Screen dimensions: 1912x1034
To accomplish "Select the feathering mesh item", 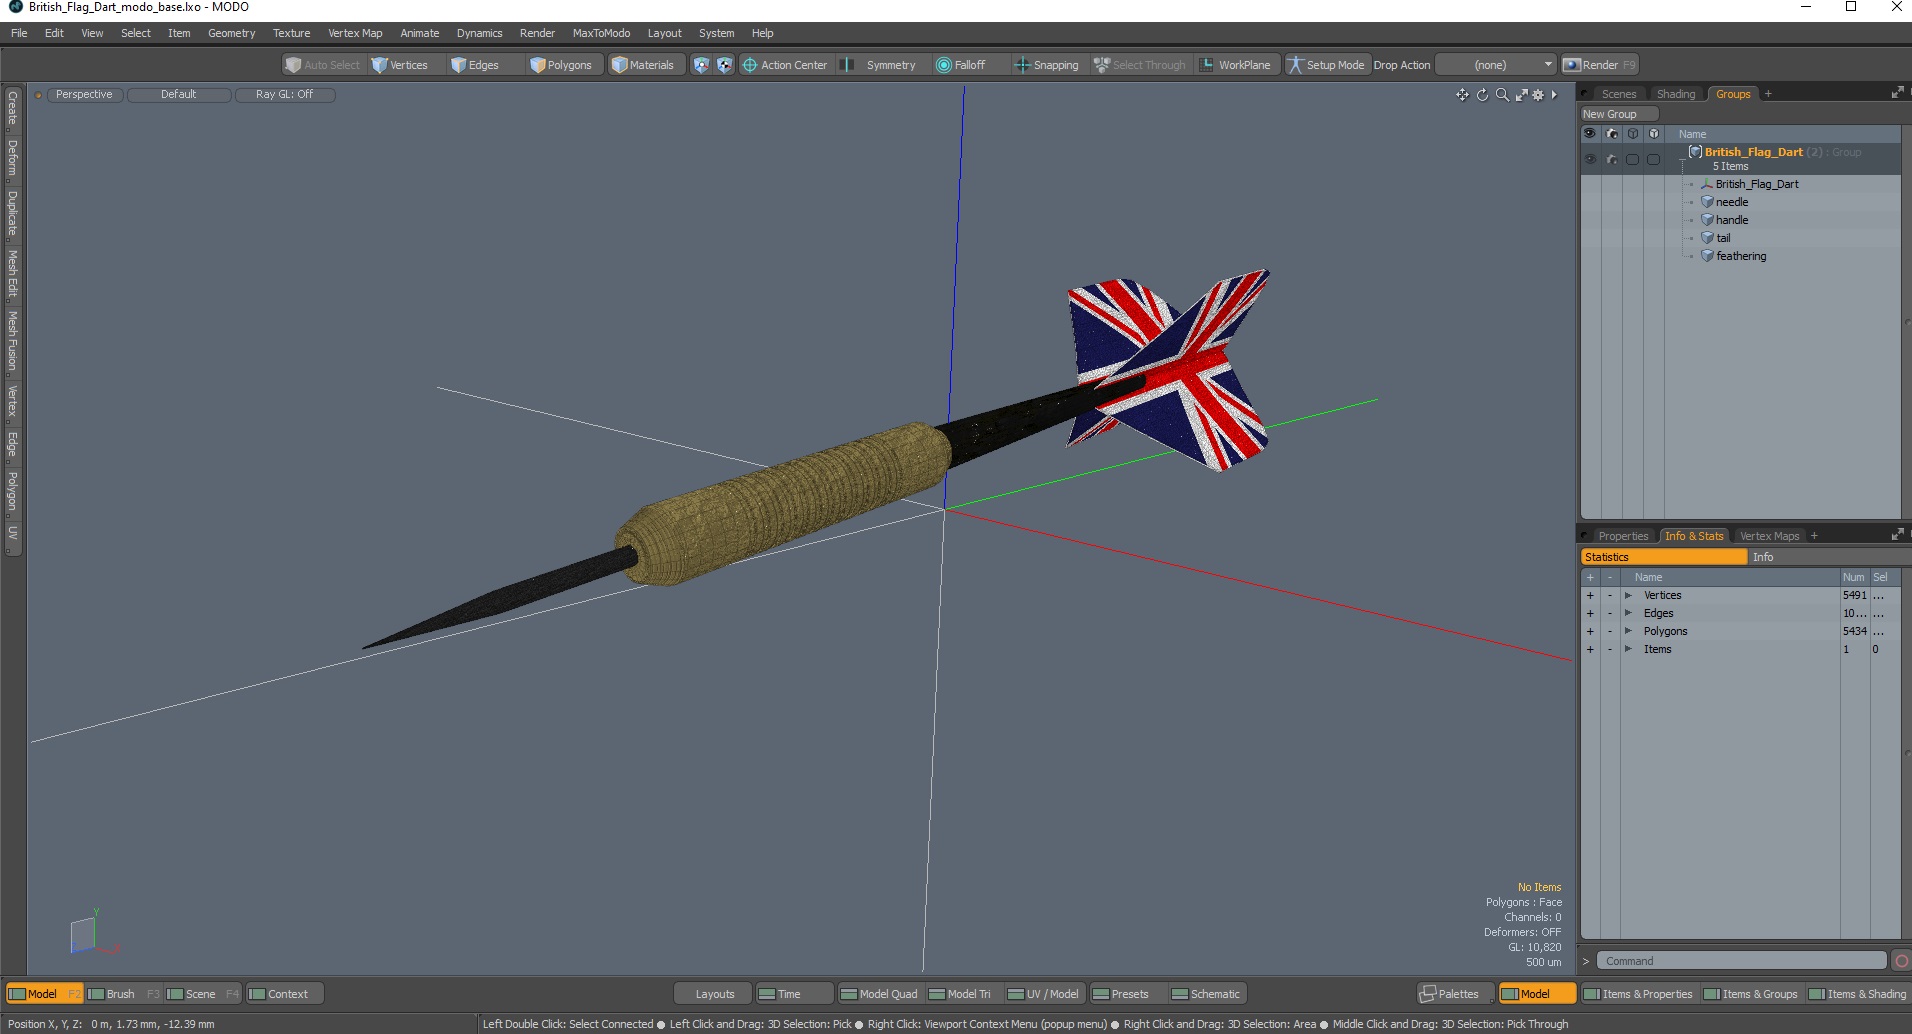I will 1741,256.
